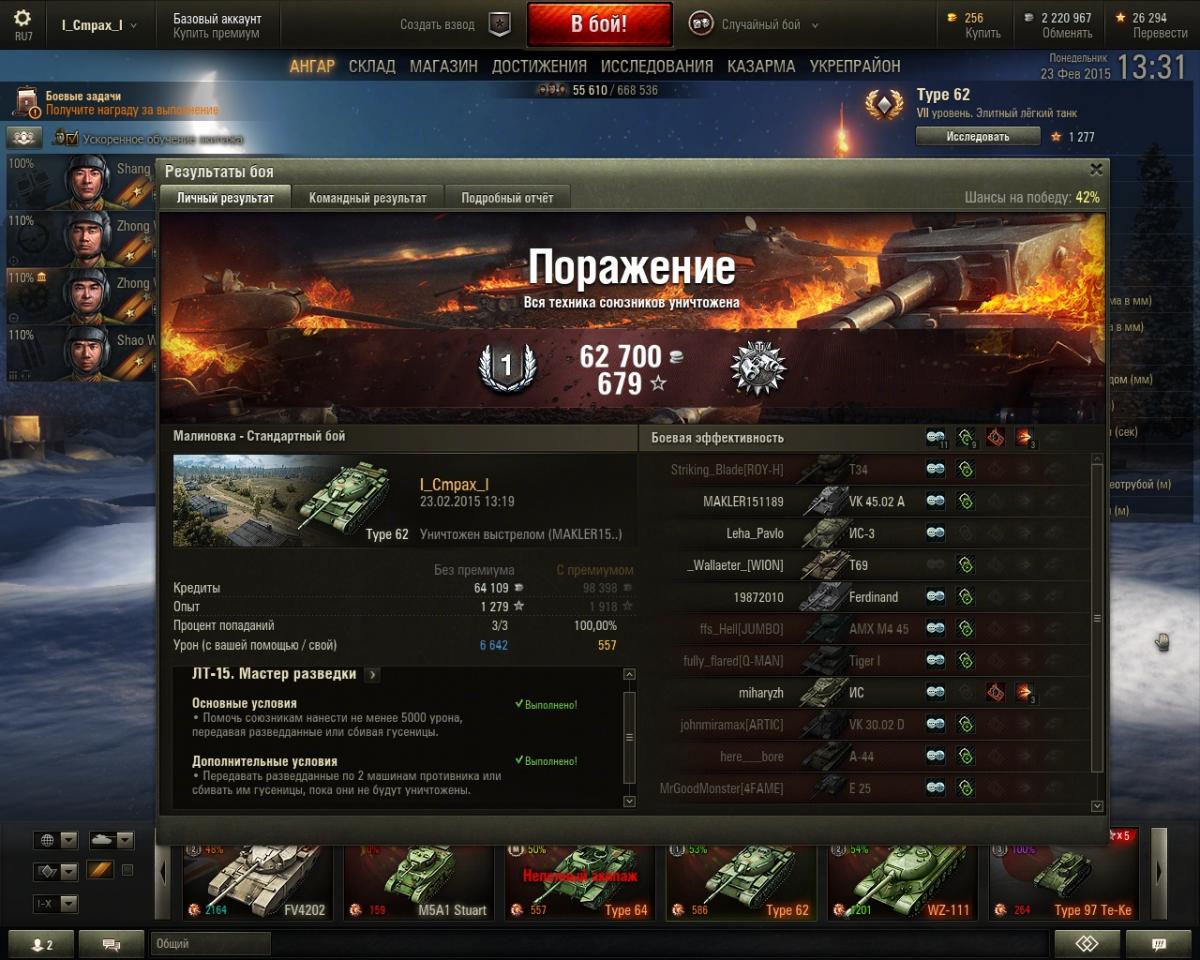Open the chat channels window
Screen dimensions: 1200x960
(111, 944)
